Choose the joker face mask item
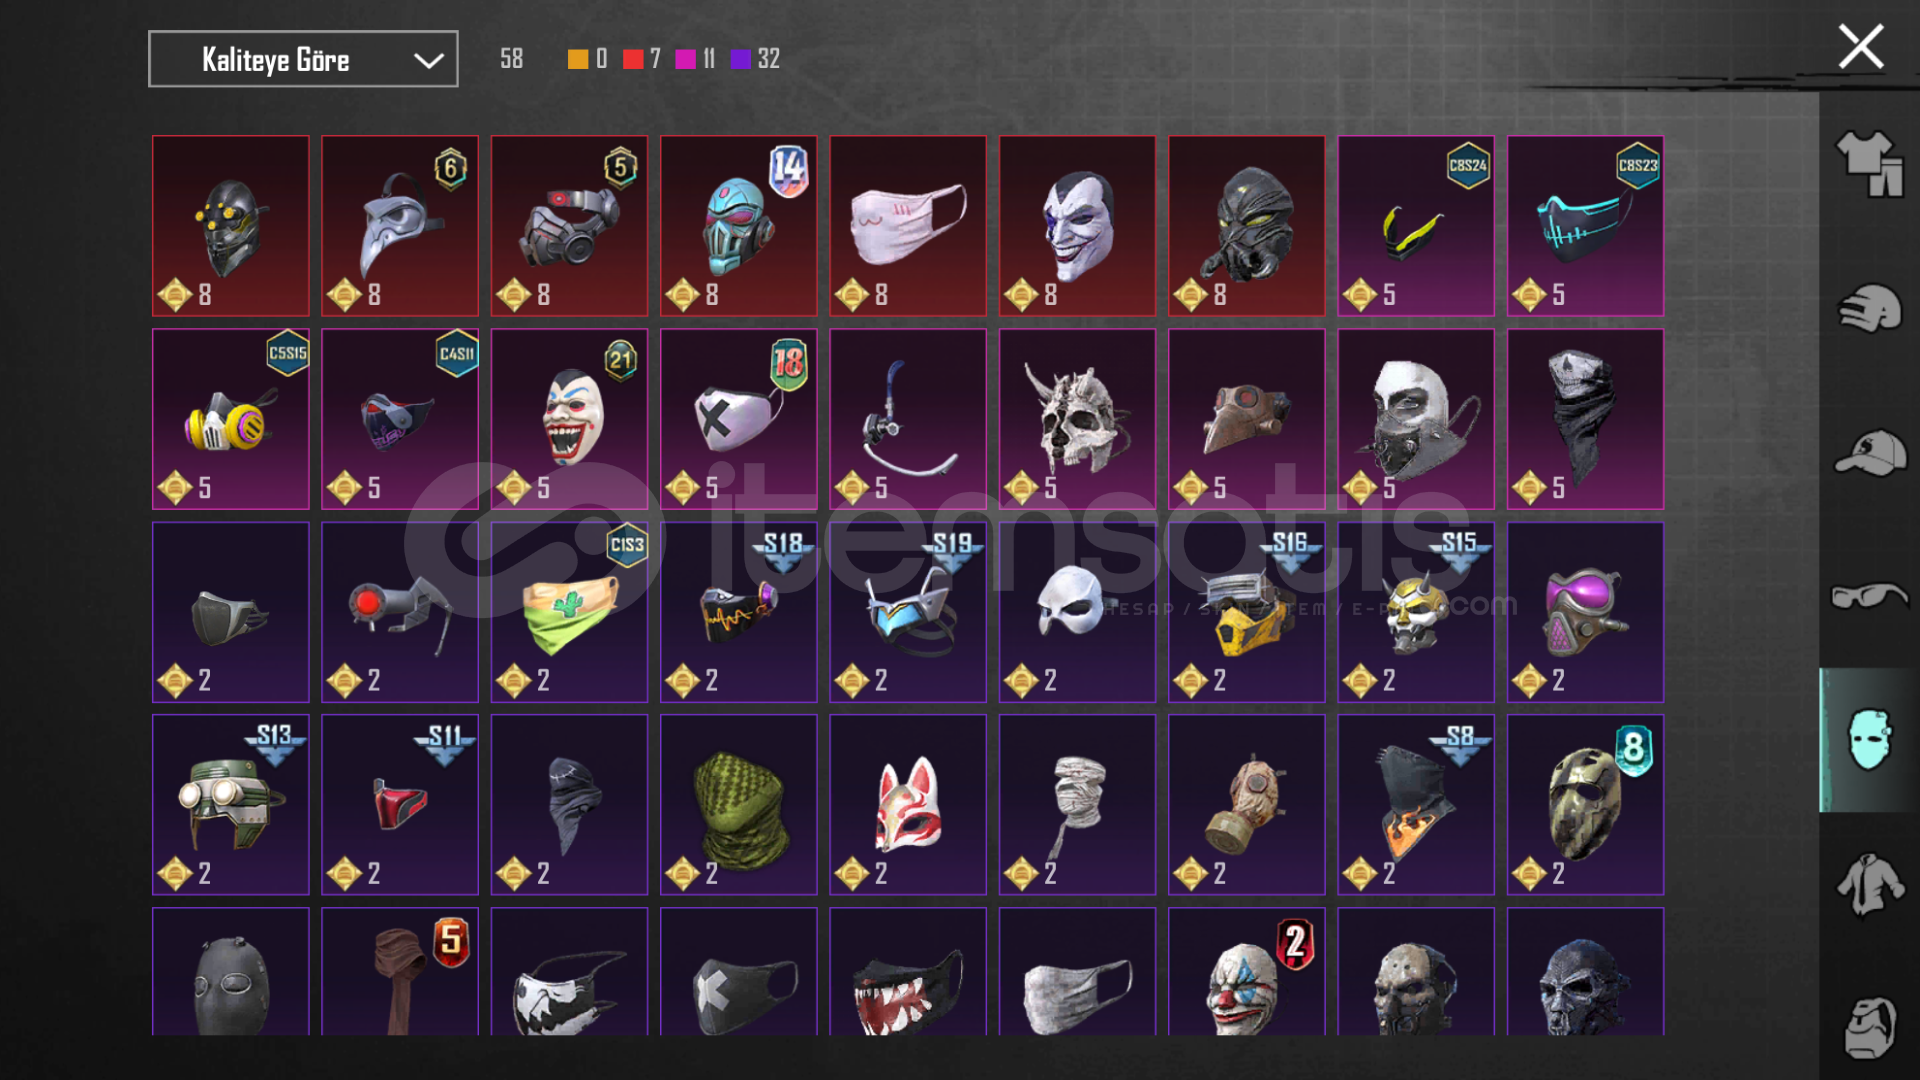Viewport: 1920px width, 1080px height. point(1077,226)
